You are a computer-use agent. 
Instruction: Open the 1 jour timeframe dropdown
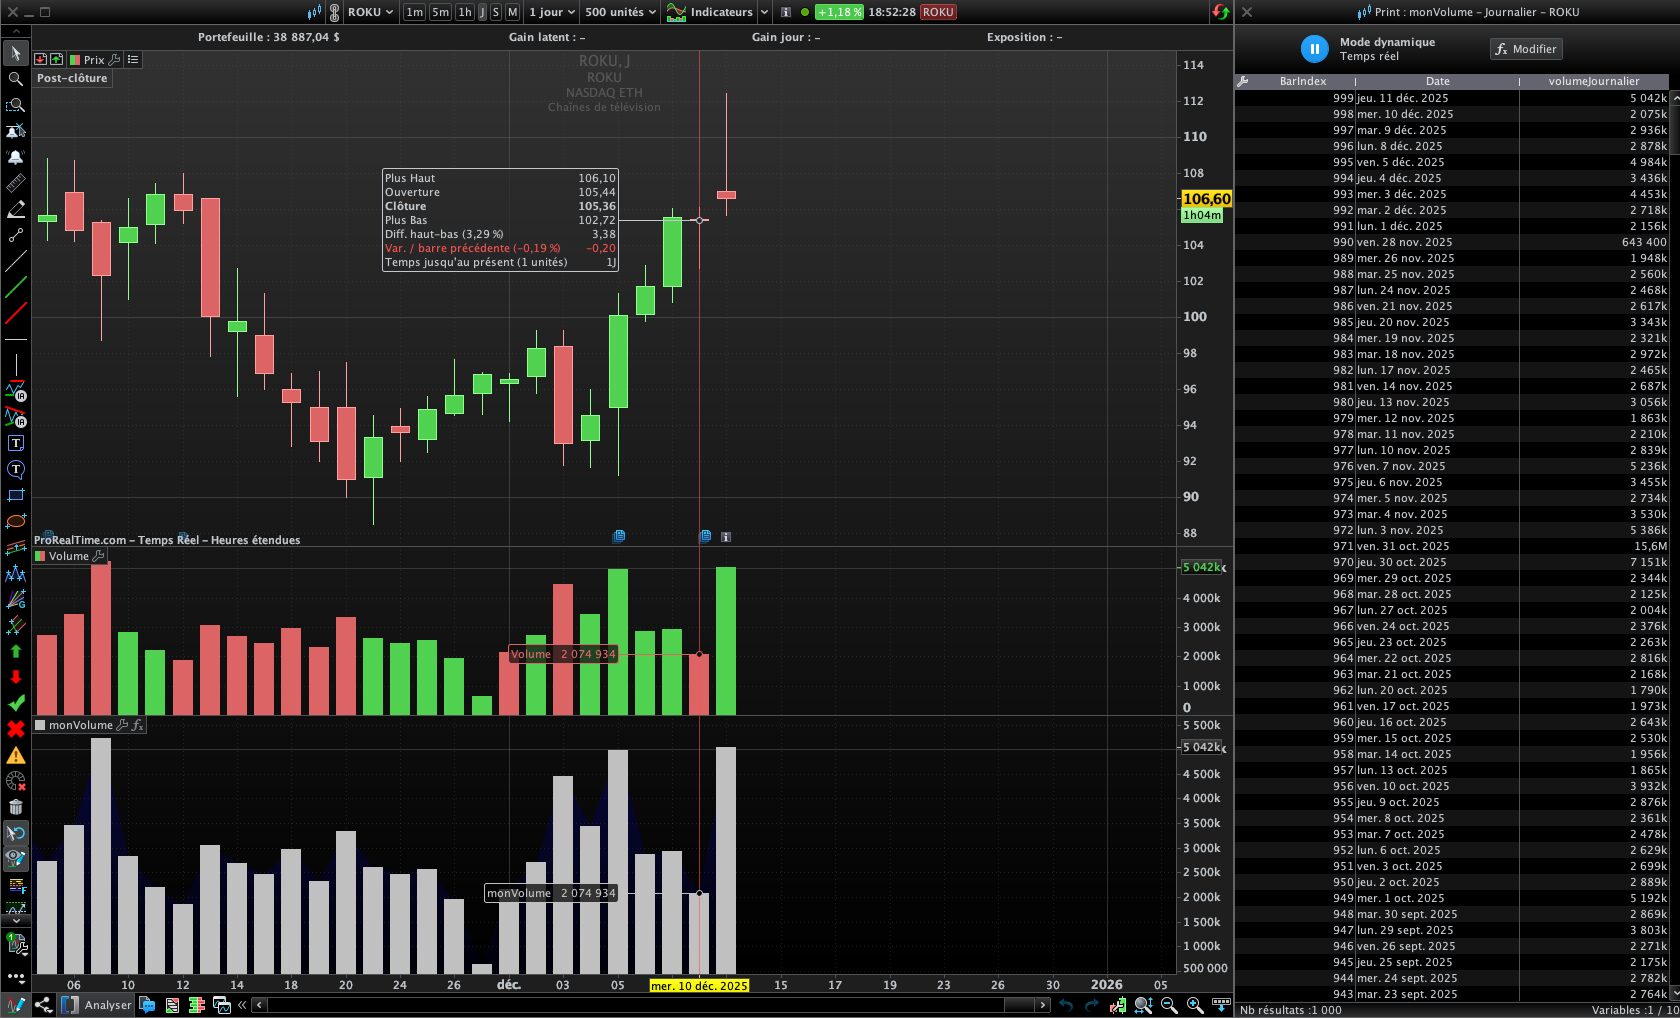pos(552,12)
